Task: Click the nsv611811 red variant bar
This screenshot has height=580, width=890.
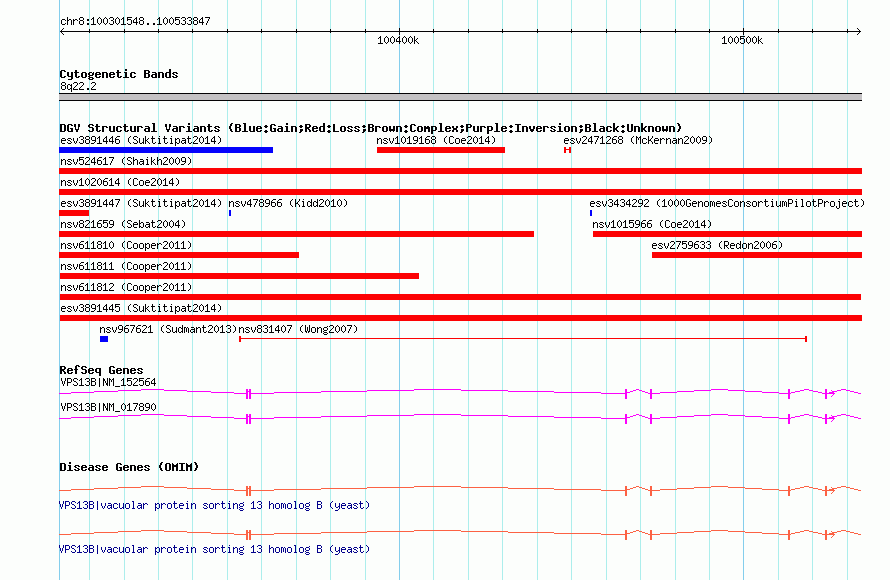Action: click(239, 276)
